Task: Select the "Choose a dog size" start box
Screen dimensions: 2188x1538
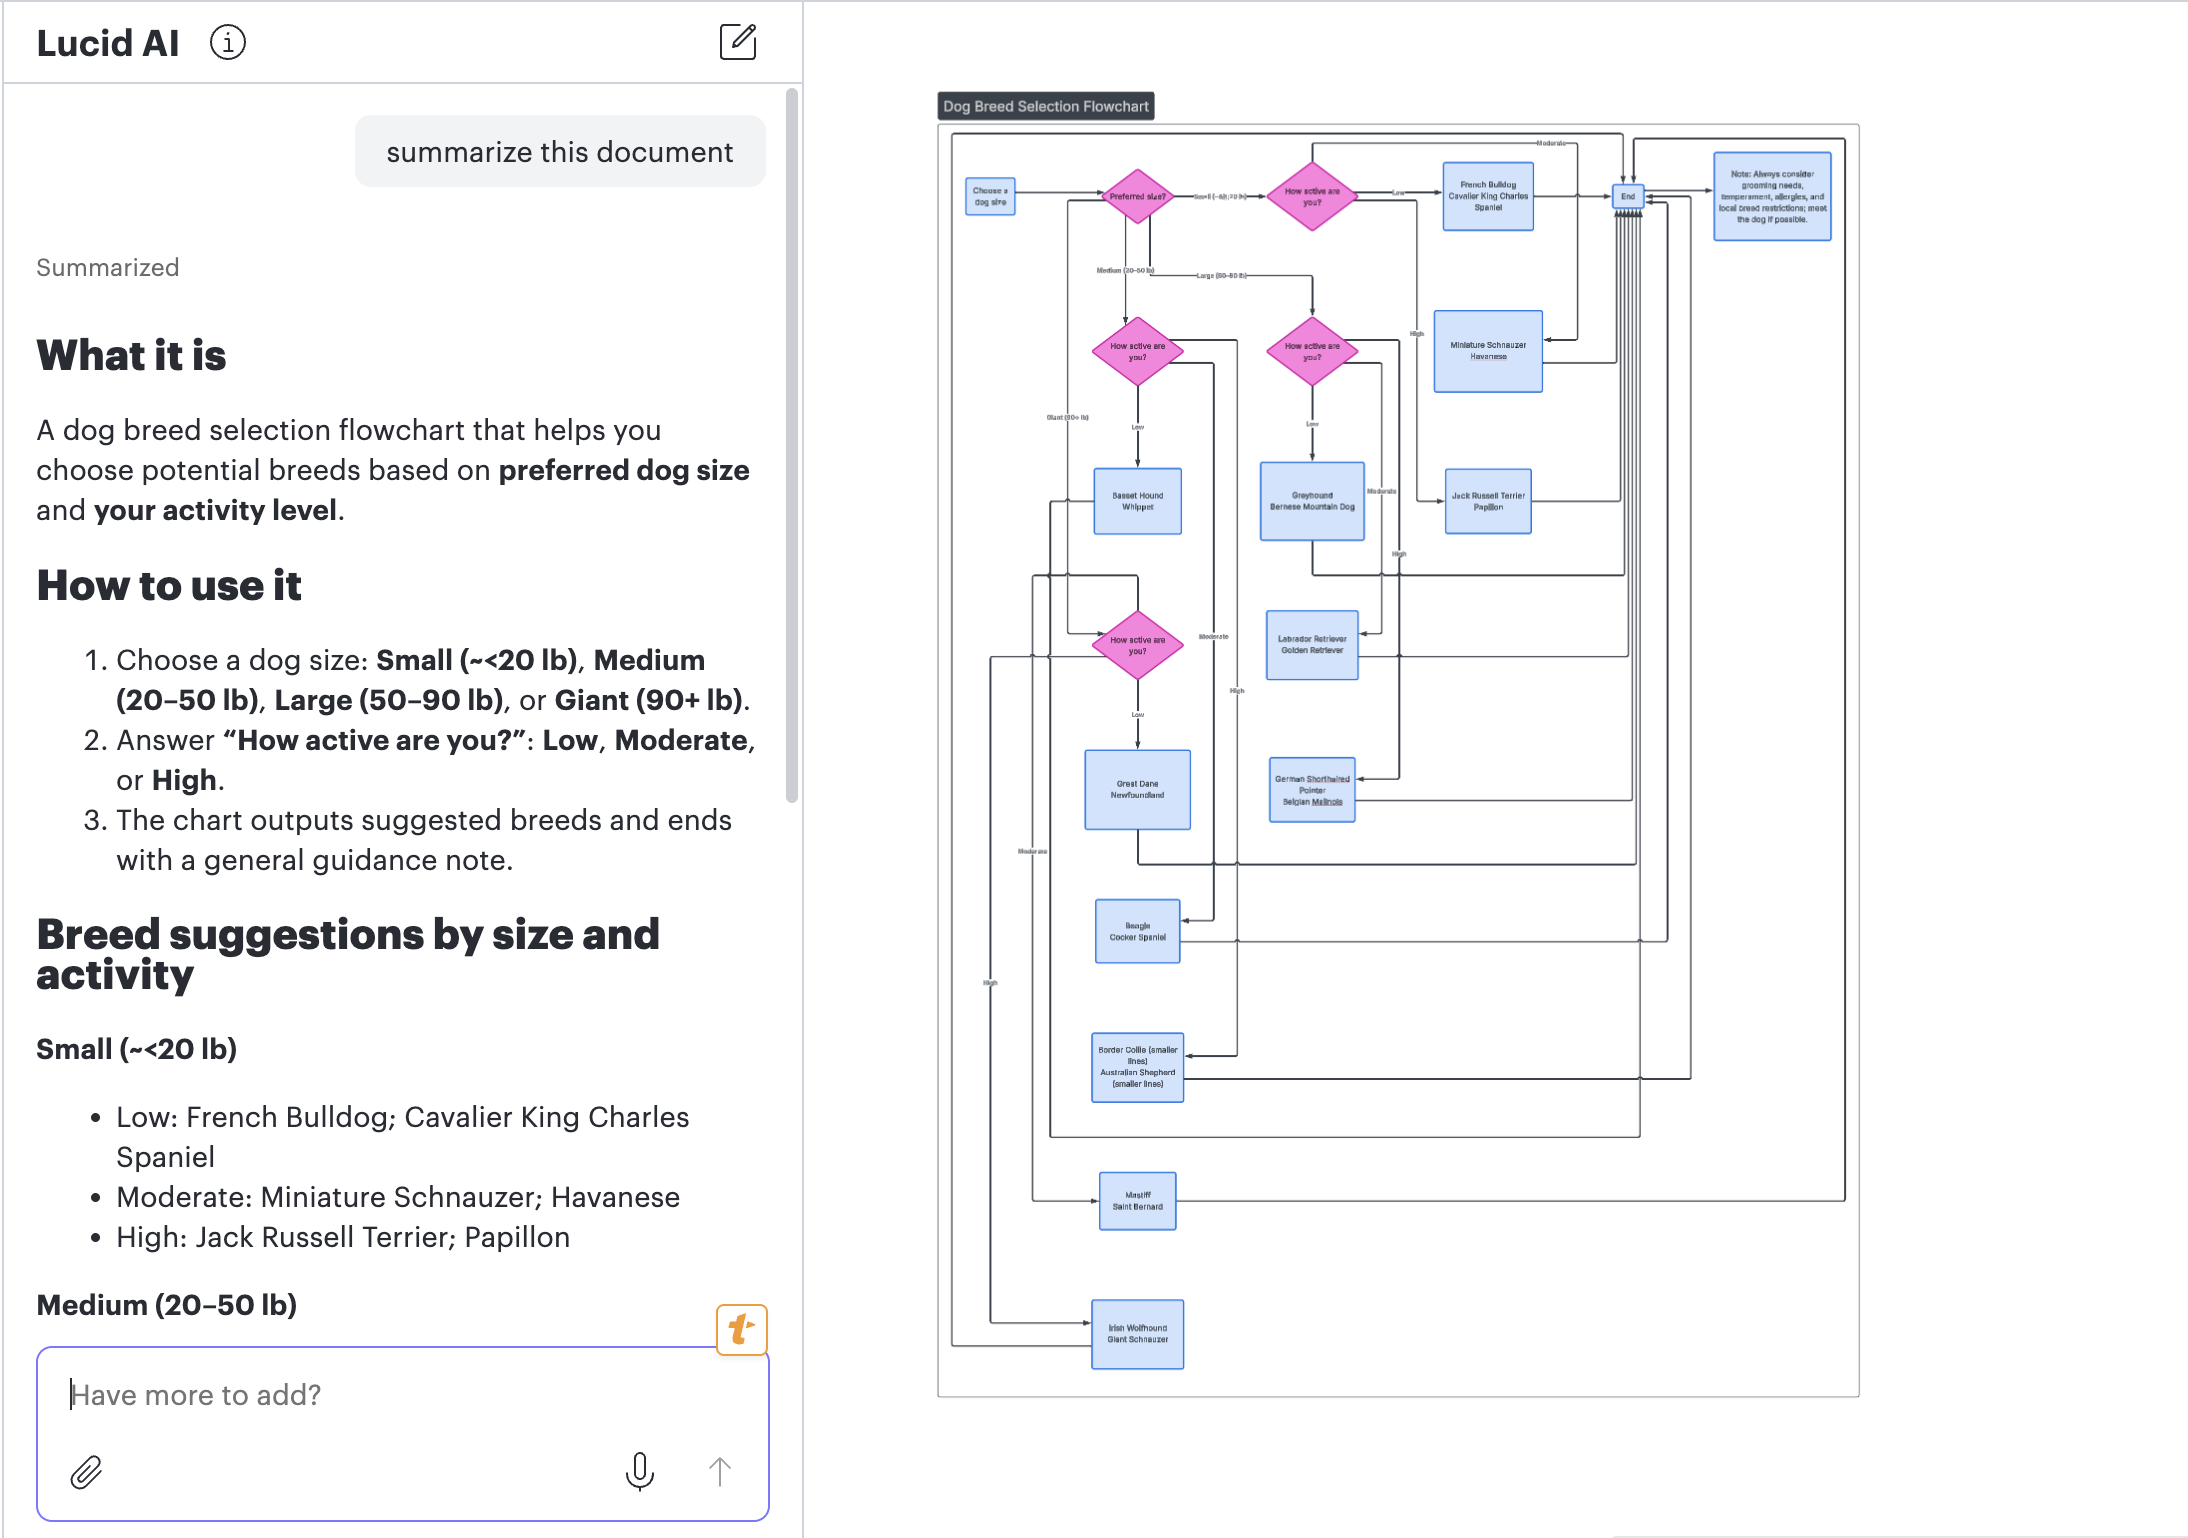Action: pos(990,196)
